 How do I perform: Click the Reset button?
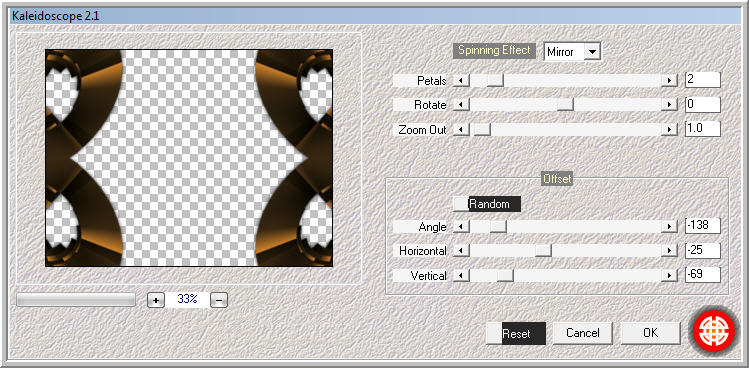tap(516, 334)
